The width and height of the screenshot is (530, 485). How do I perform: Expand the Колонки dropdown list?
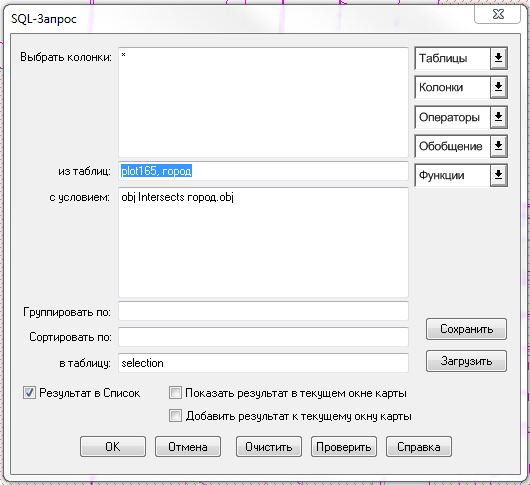[498, 88]
